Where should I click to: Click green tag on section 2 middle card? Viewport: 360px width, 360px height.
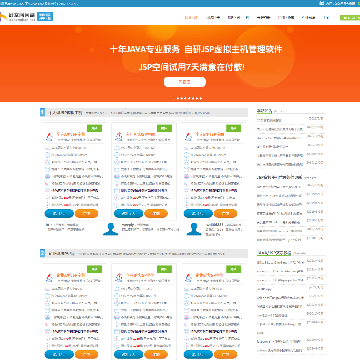click(x=164, y=269)
